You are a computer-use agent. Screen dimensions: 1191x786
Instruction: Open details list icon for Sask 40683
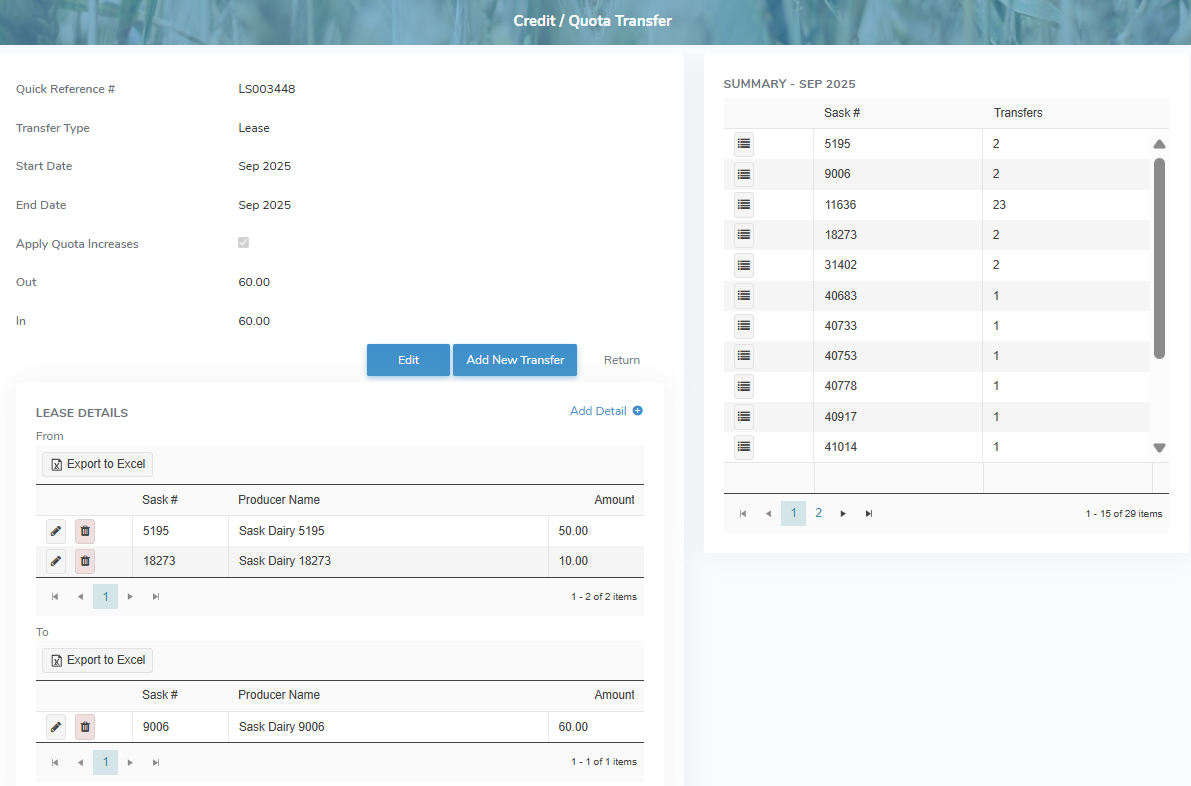[x=743, y=296]
